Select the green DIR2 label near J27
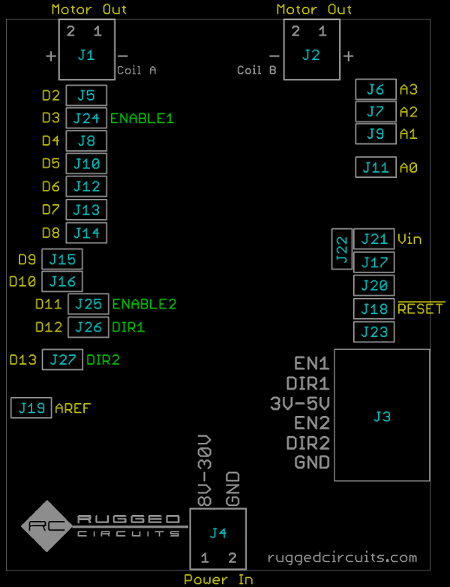The width and height of the screenshot is (450, 587). click(103, 360)
